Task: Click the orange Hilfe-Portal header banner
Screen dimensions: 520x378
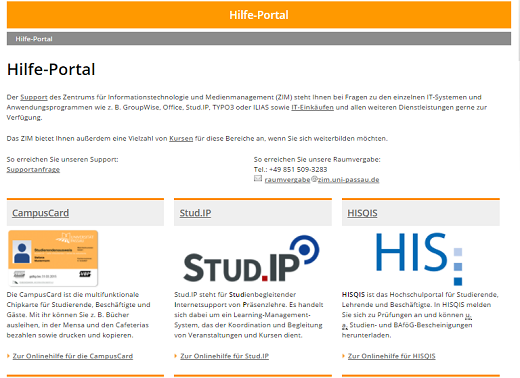Action: coord(259,15)
